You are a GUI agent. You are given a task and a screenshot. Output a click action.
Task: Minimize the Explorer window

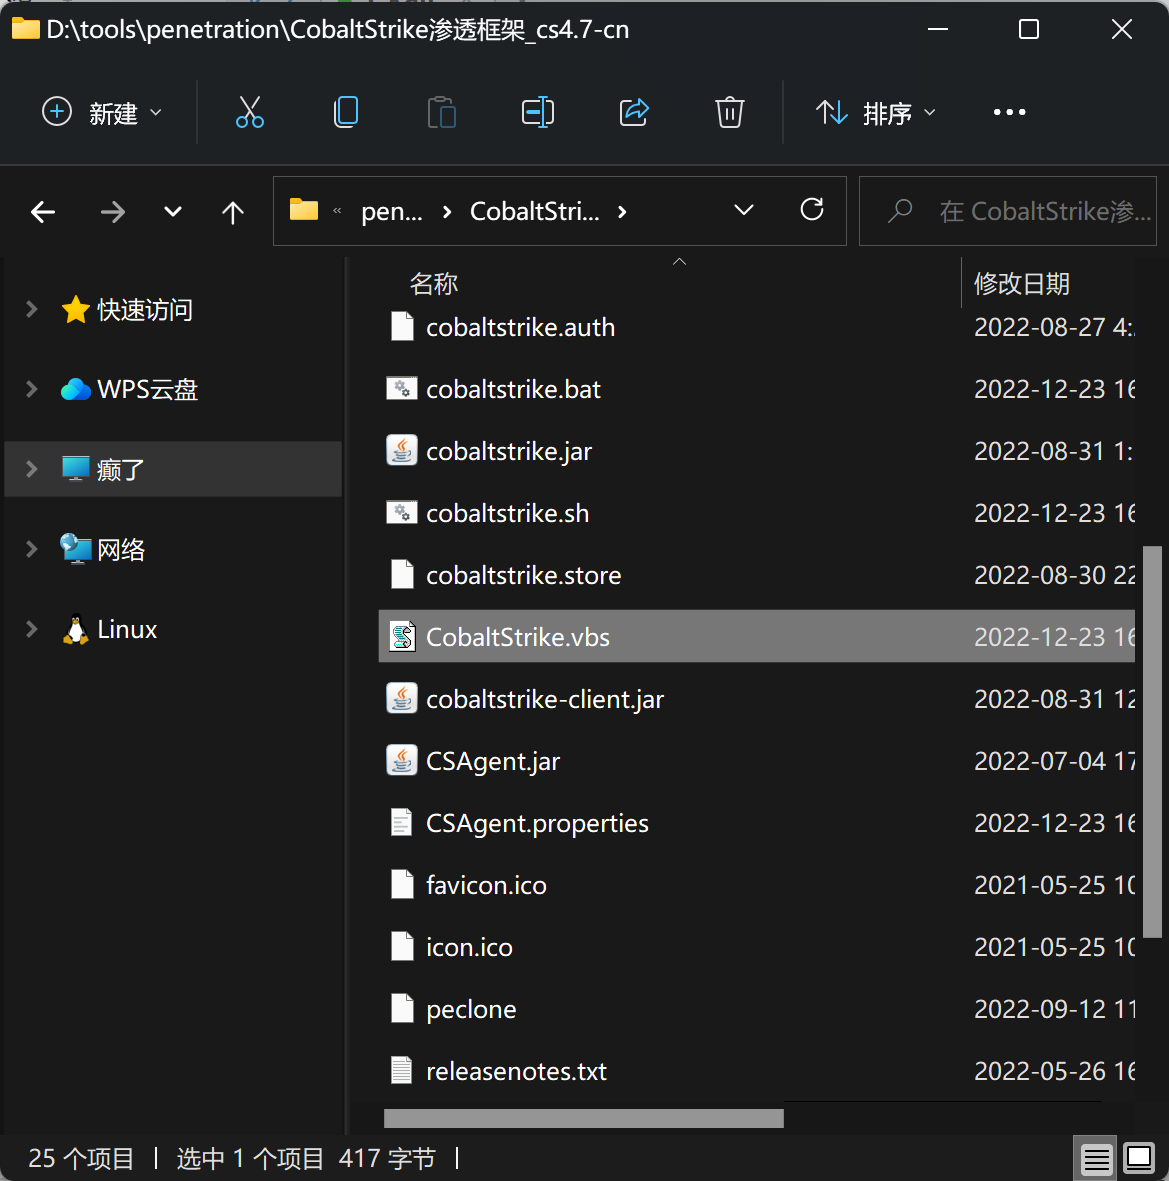click(x=938, y=29)
